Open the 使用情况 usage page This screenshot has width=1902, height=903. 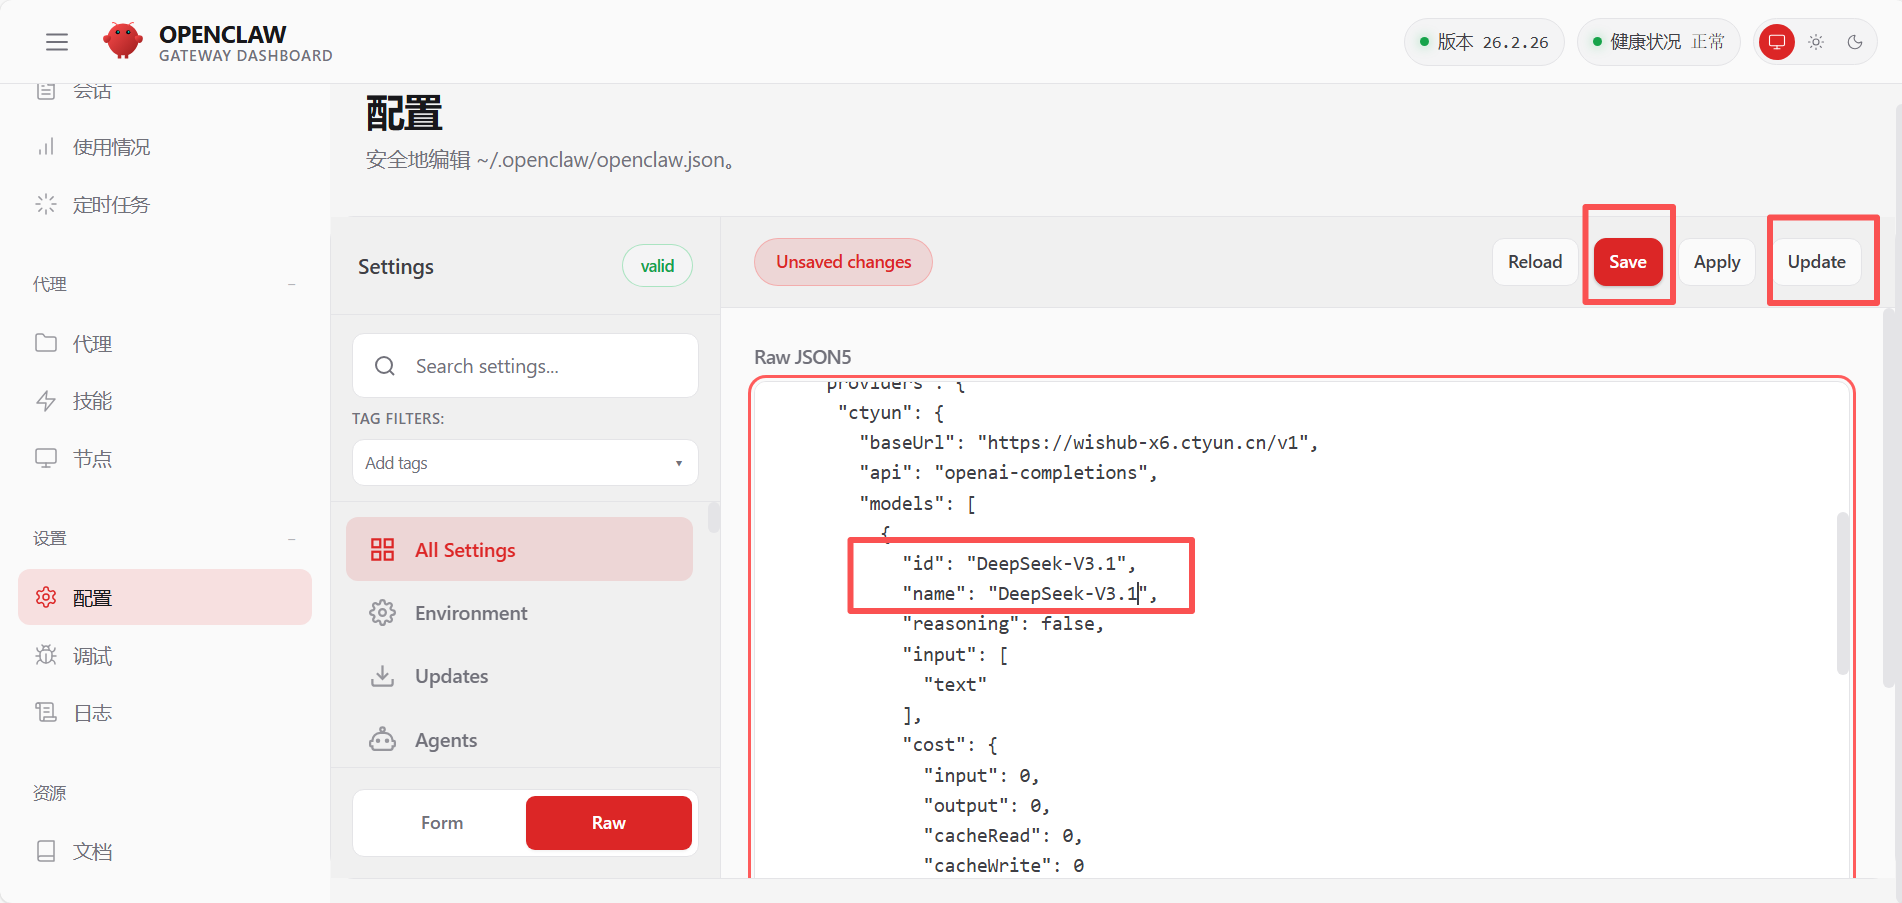click(111, 148)
